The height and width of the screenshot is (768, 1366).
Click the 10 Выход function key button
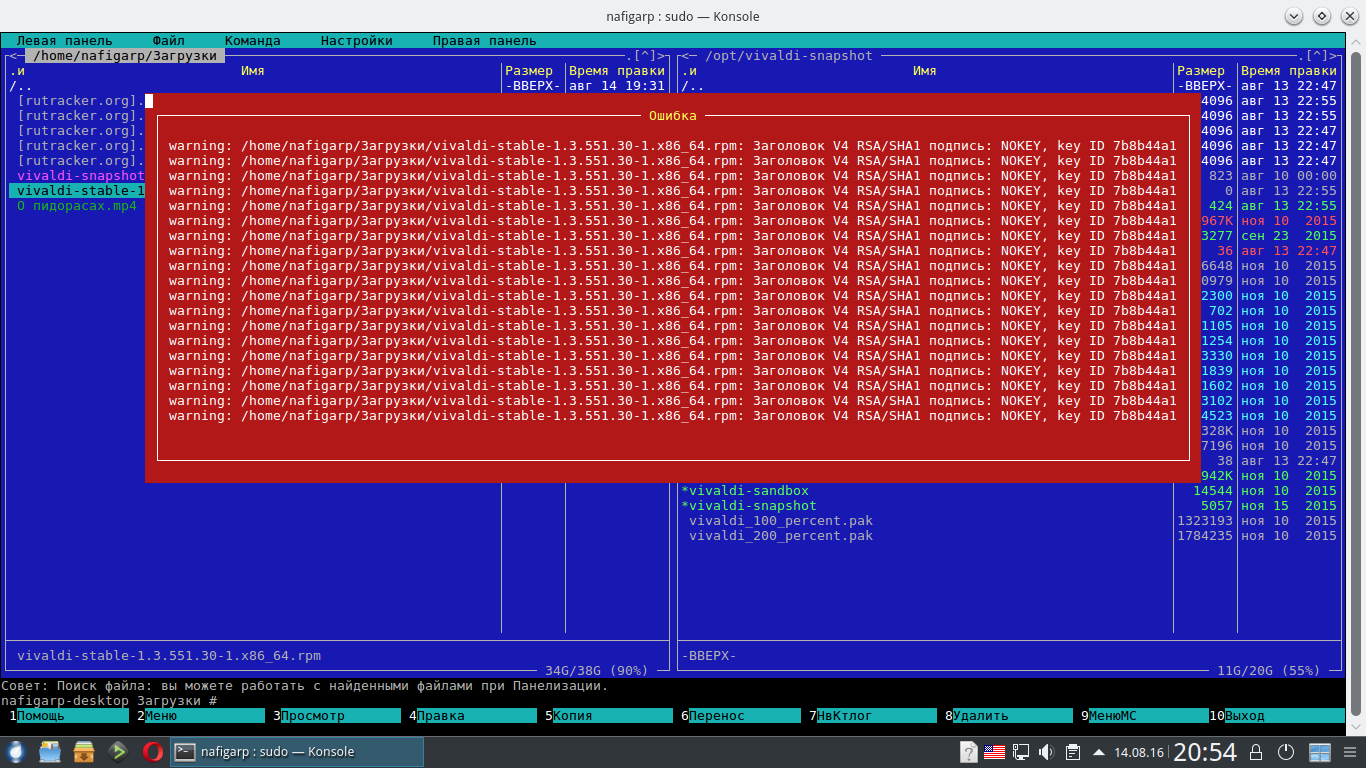click(x=1277, y=716)
